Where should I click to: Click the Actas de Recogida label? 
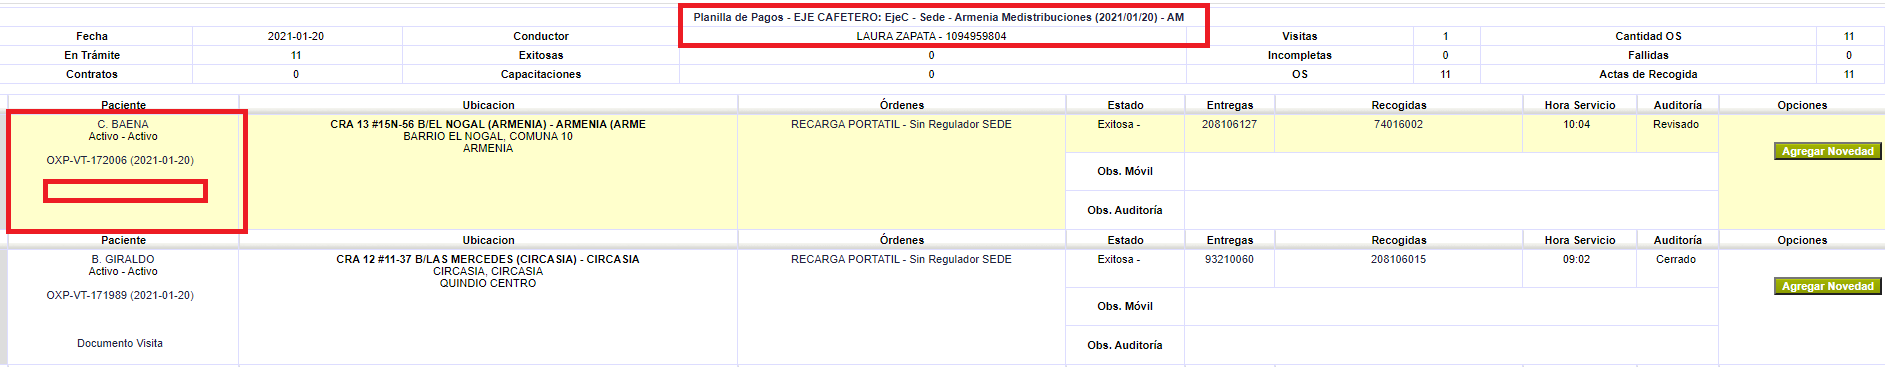(1648, 74)
